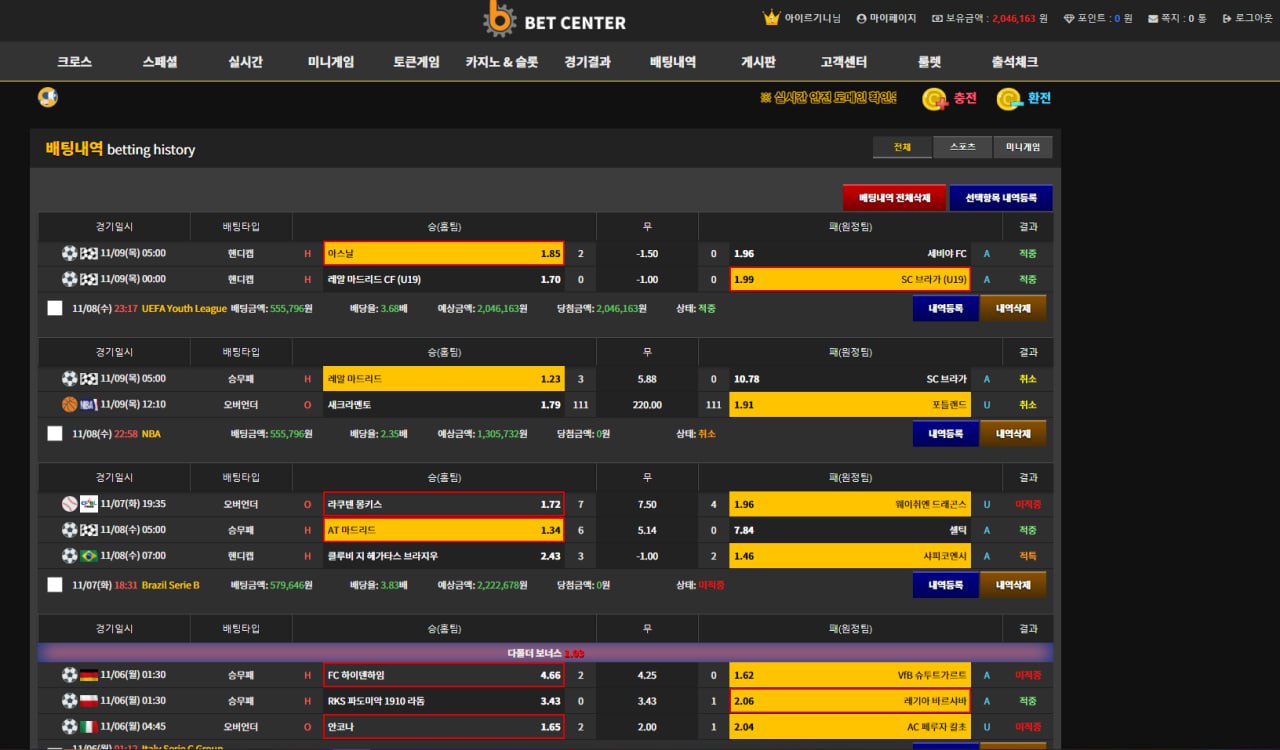Screen dimensions: 1280x750
Task: Click the gold crown icon in header
Action: [x=771, y=18]
